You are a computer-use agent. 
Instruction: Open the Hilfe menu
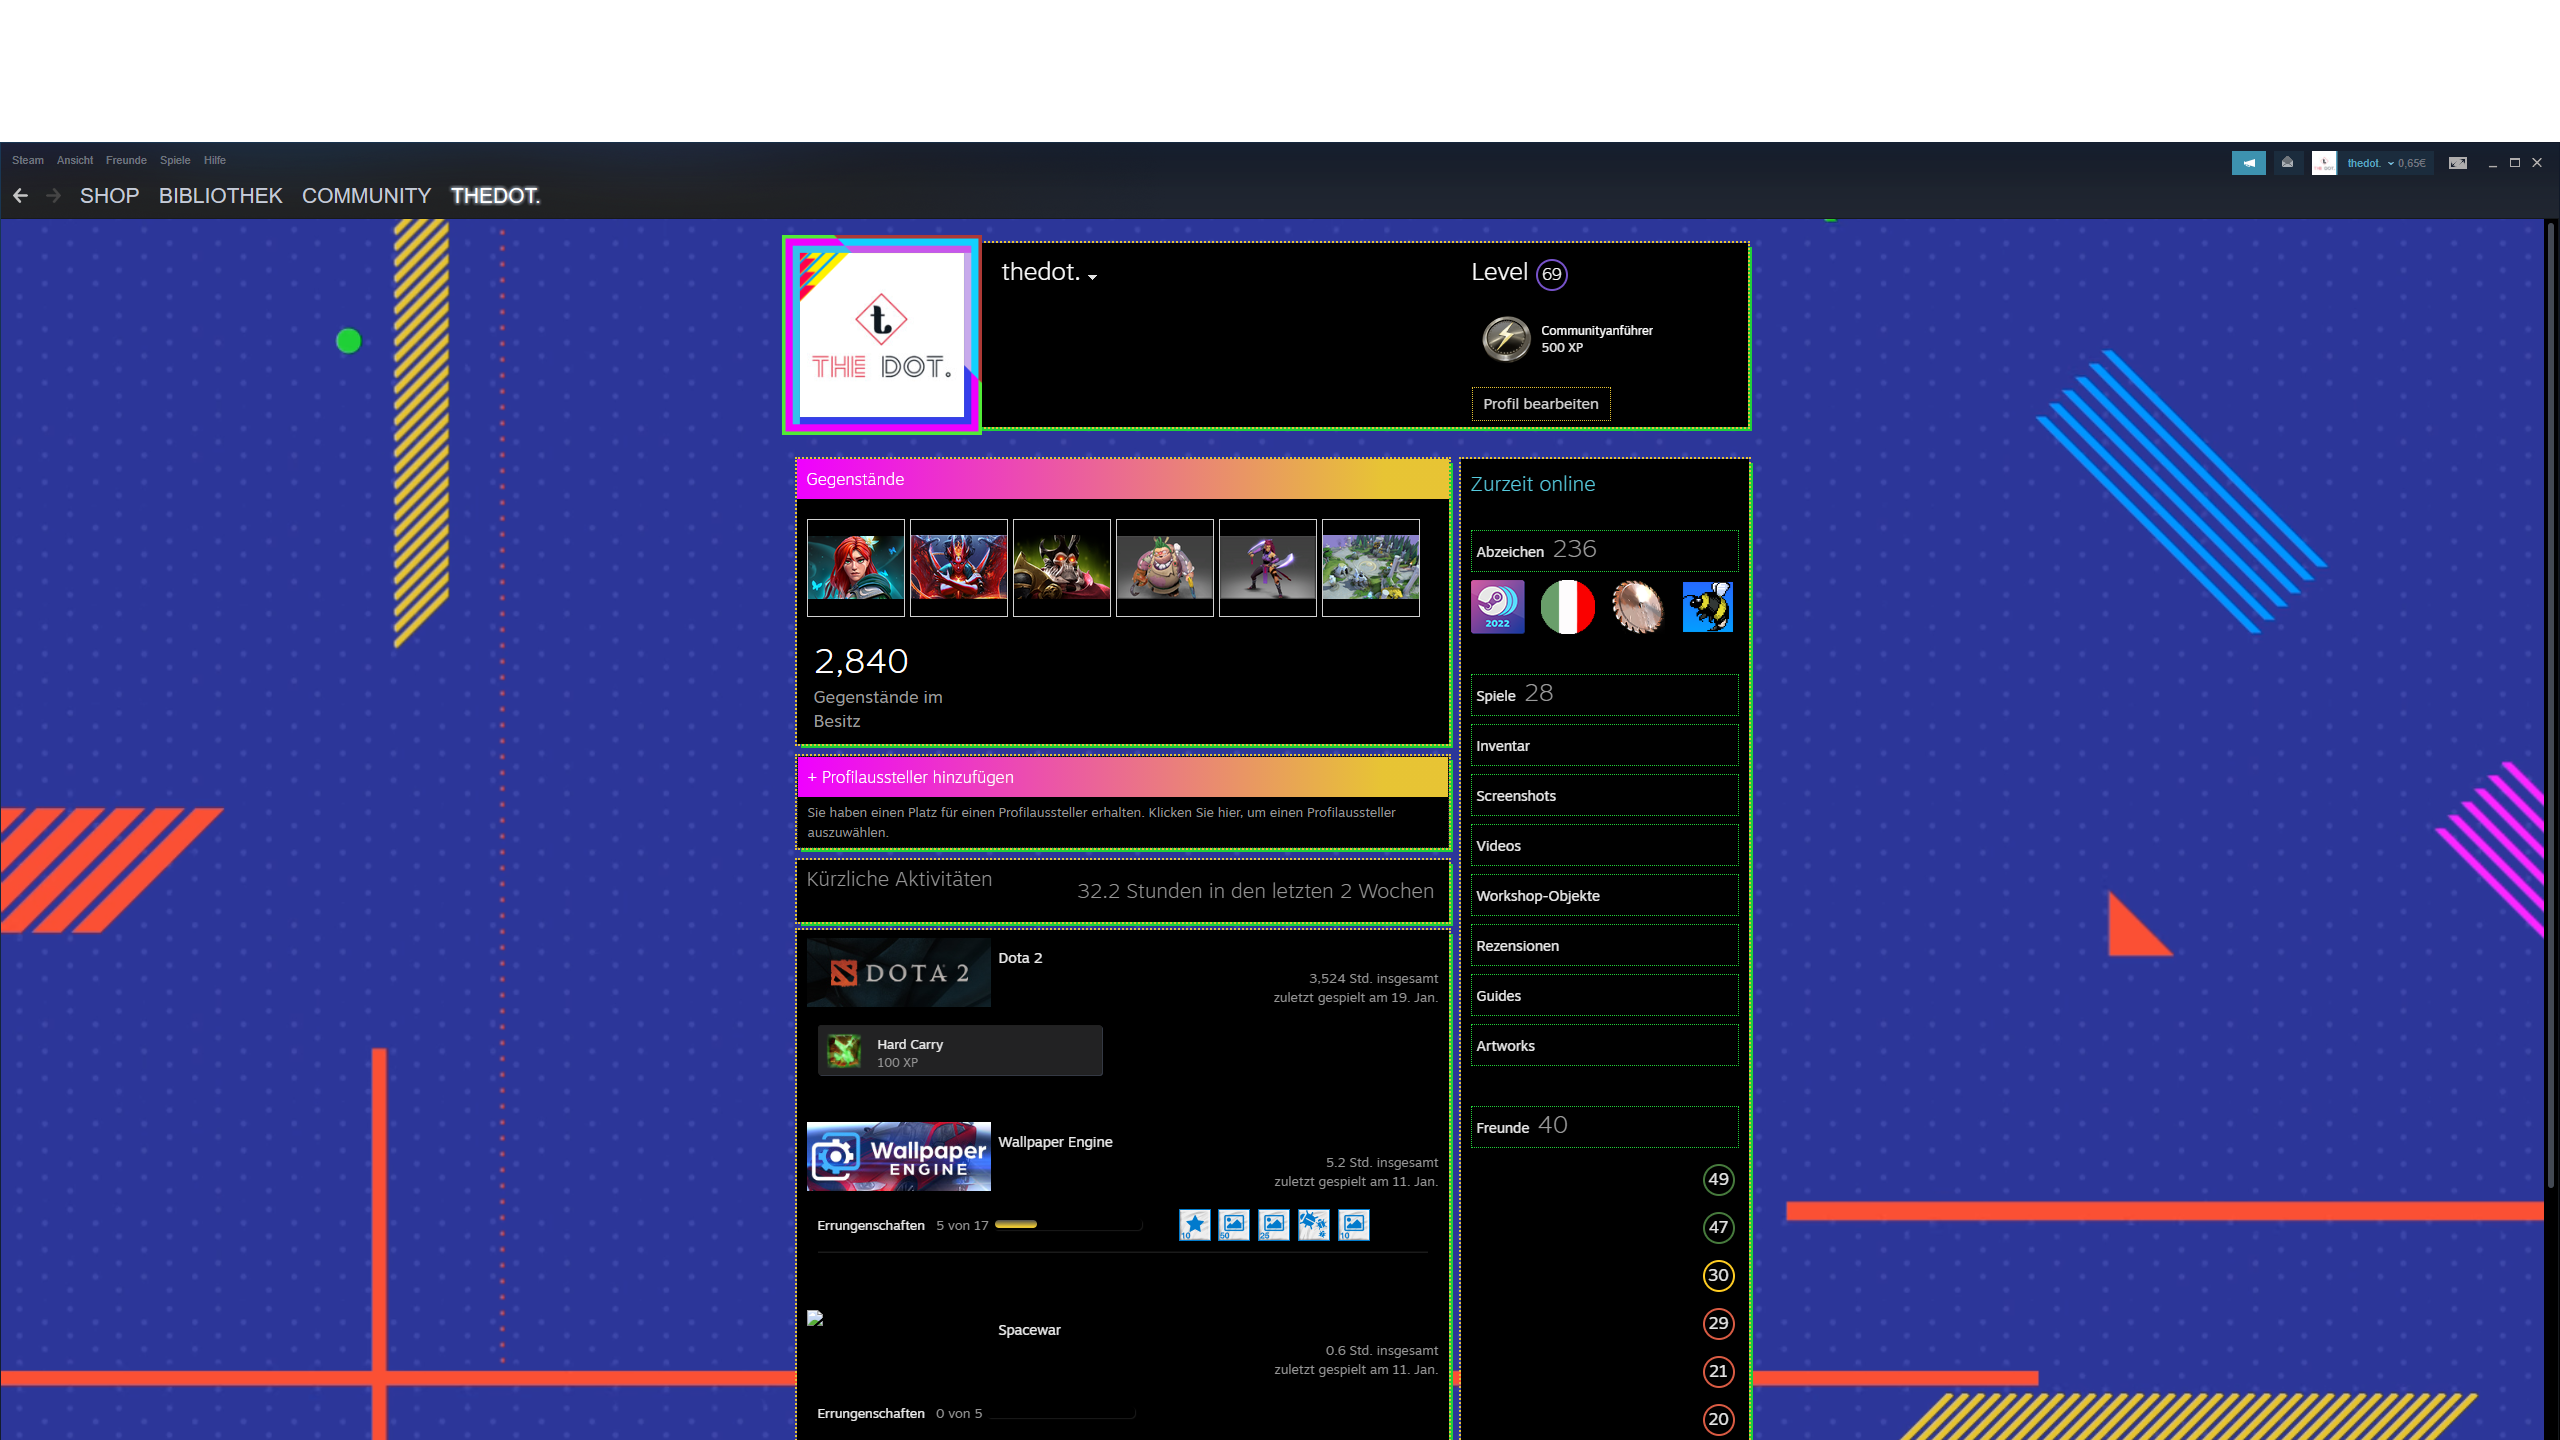pyautogui.click(x=215, y=160)
